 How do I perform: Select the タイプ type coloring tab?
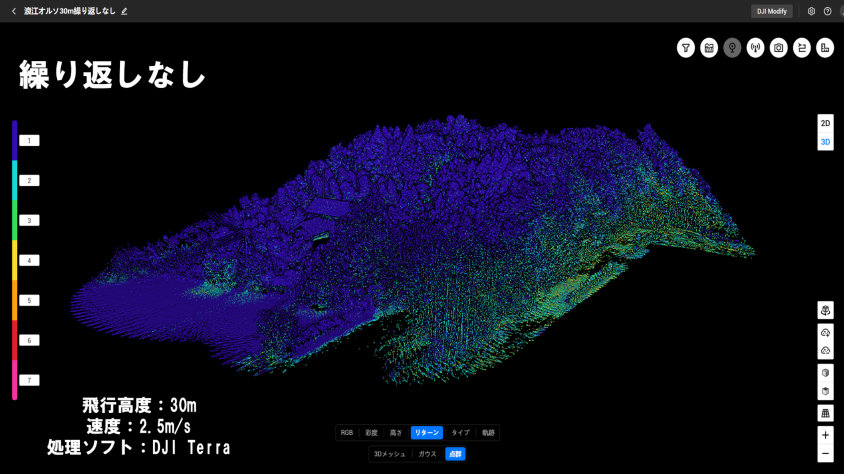[460, 433]
